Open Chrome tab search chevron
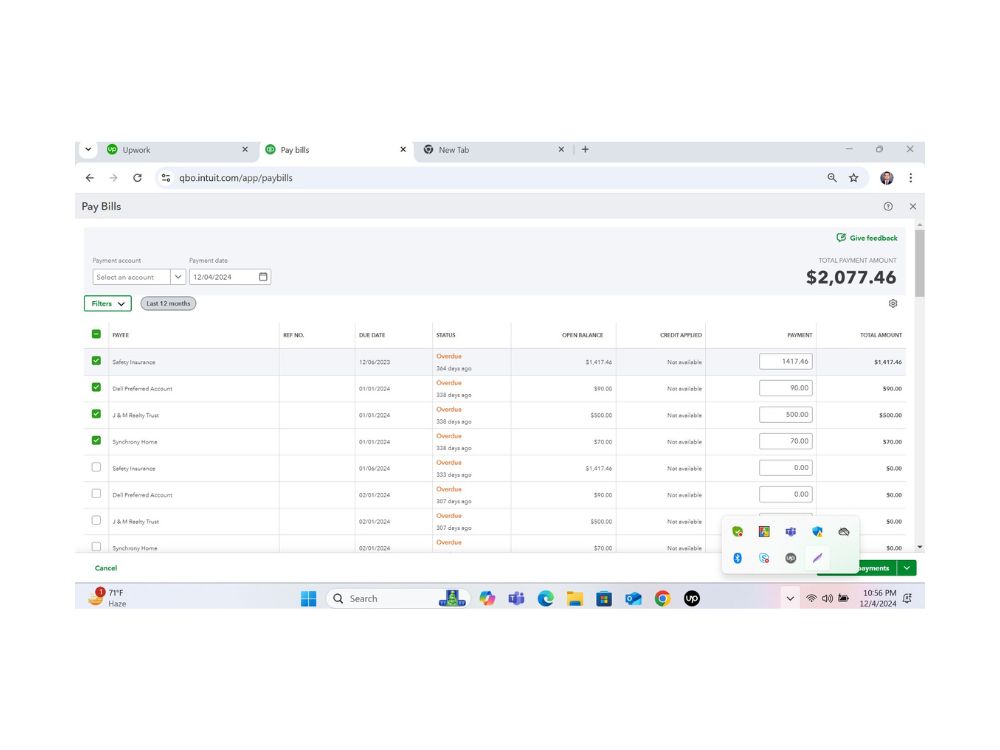1000x750 pixels. click(88, 149)
